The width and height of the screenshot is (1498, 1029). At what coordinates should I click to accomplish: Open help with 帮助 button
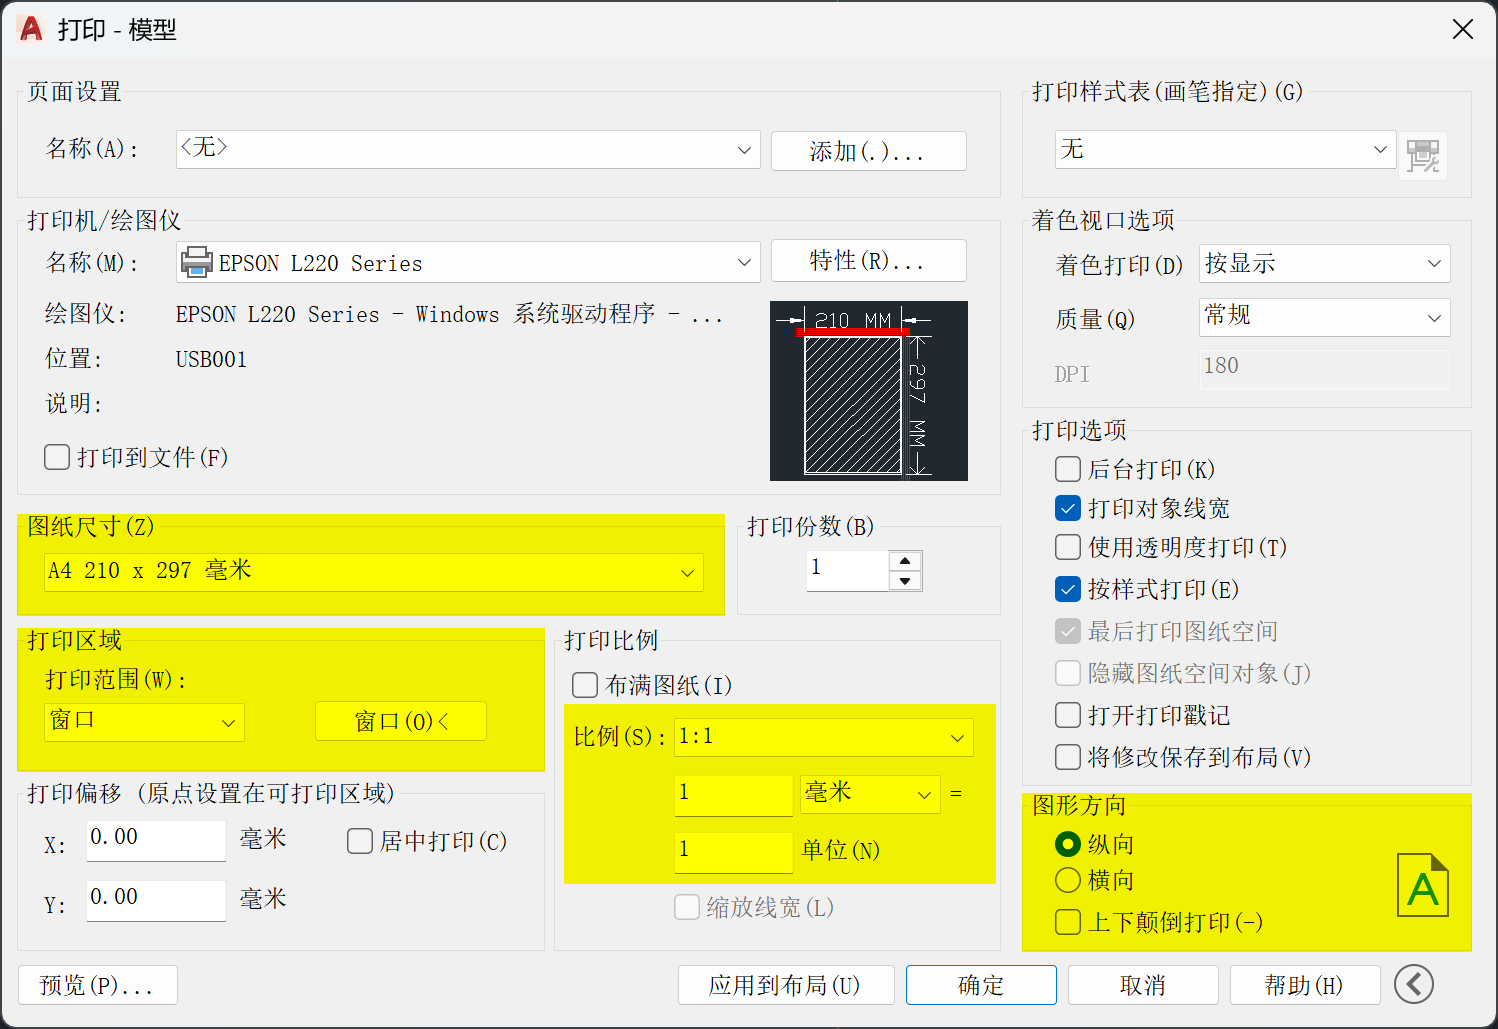pos(1305,985)
